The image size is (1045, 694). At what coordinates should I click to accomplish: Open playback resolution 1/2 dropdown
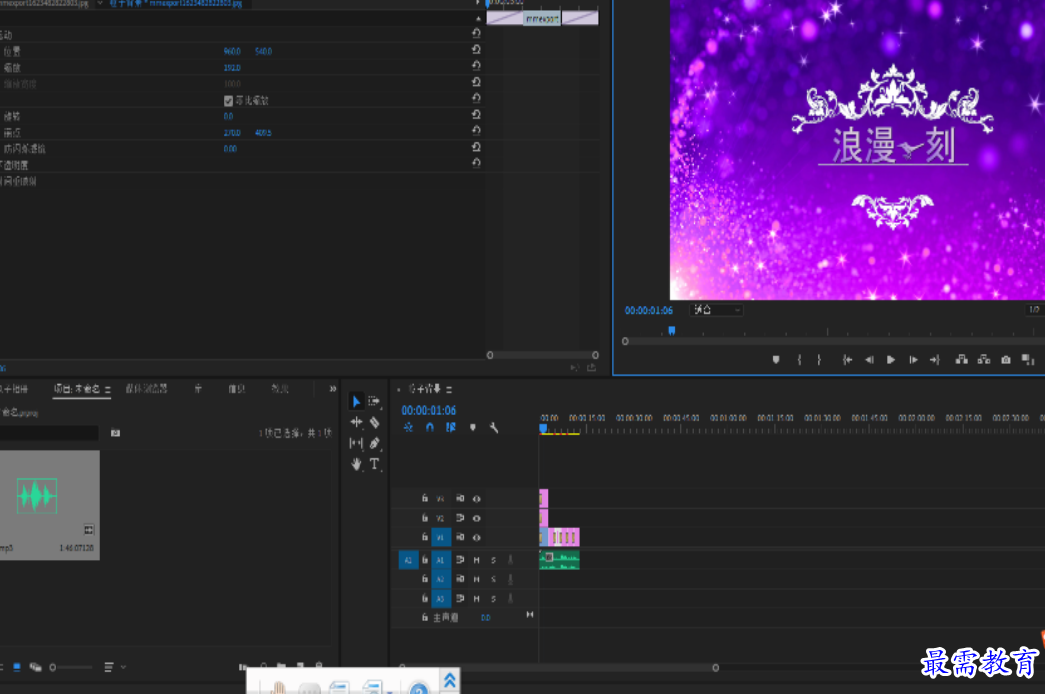1035,310
